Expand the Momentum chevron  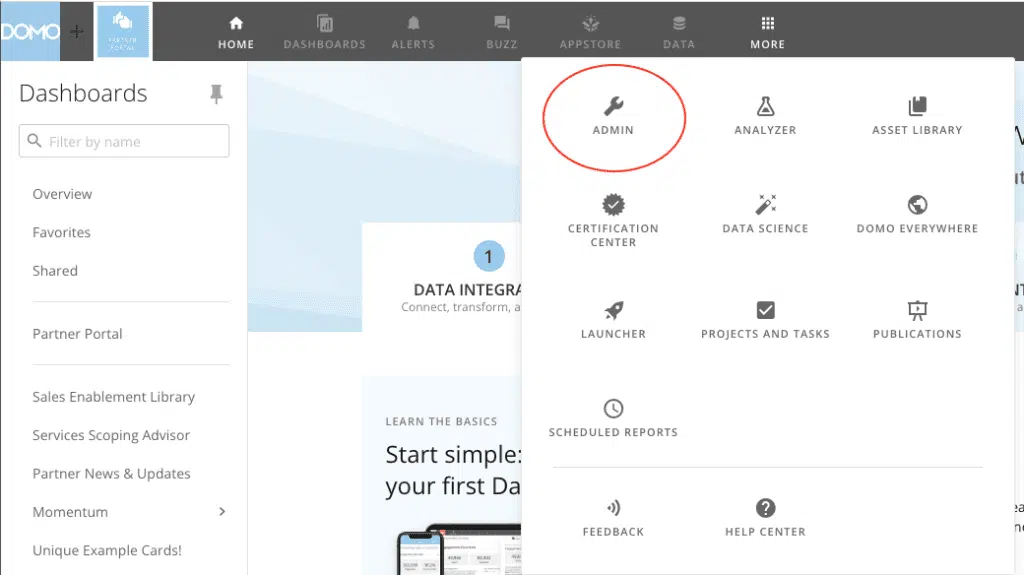[222, 512]
